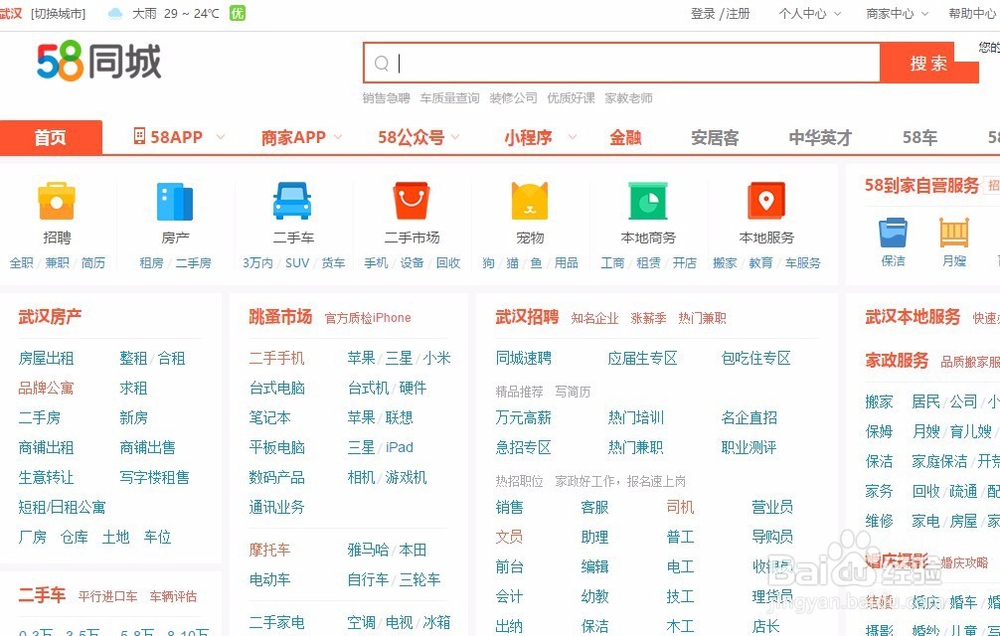Click the 切换城市 link
The image size is (1000, 636).
(58, 13)
